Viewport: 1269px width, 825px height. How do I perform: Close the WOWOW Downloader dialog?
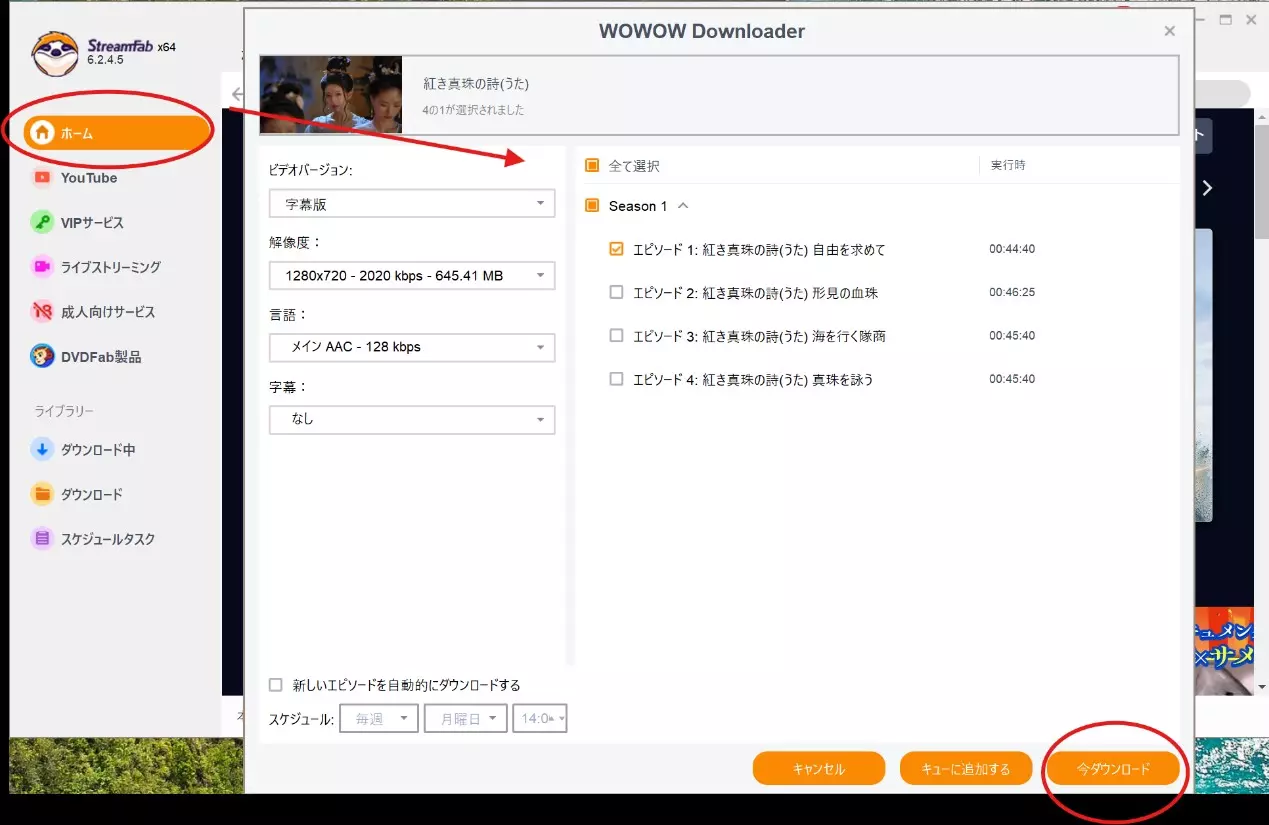click(x=1169, y=32)
